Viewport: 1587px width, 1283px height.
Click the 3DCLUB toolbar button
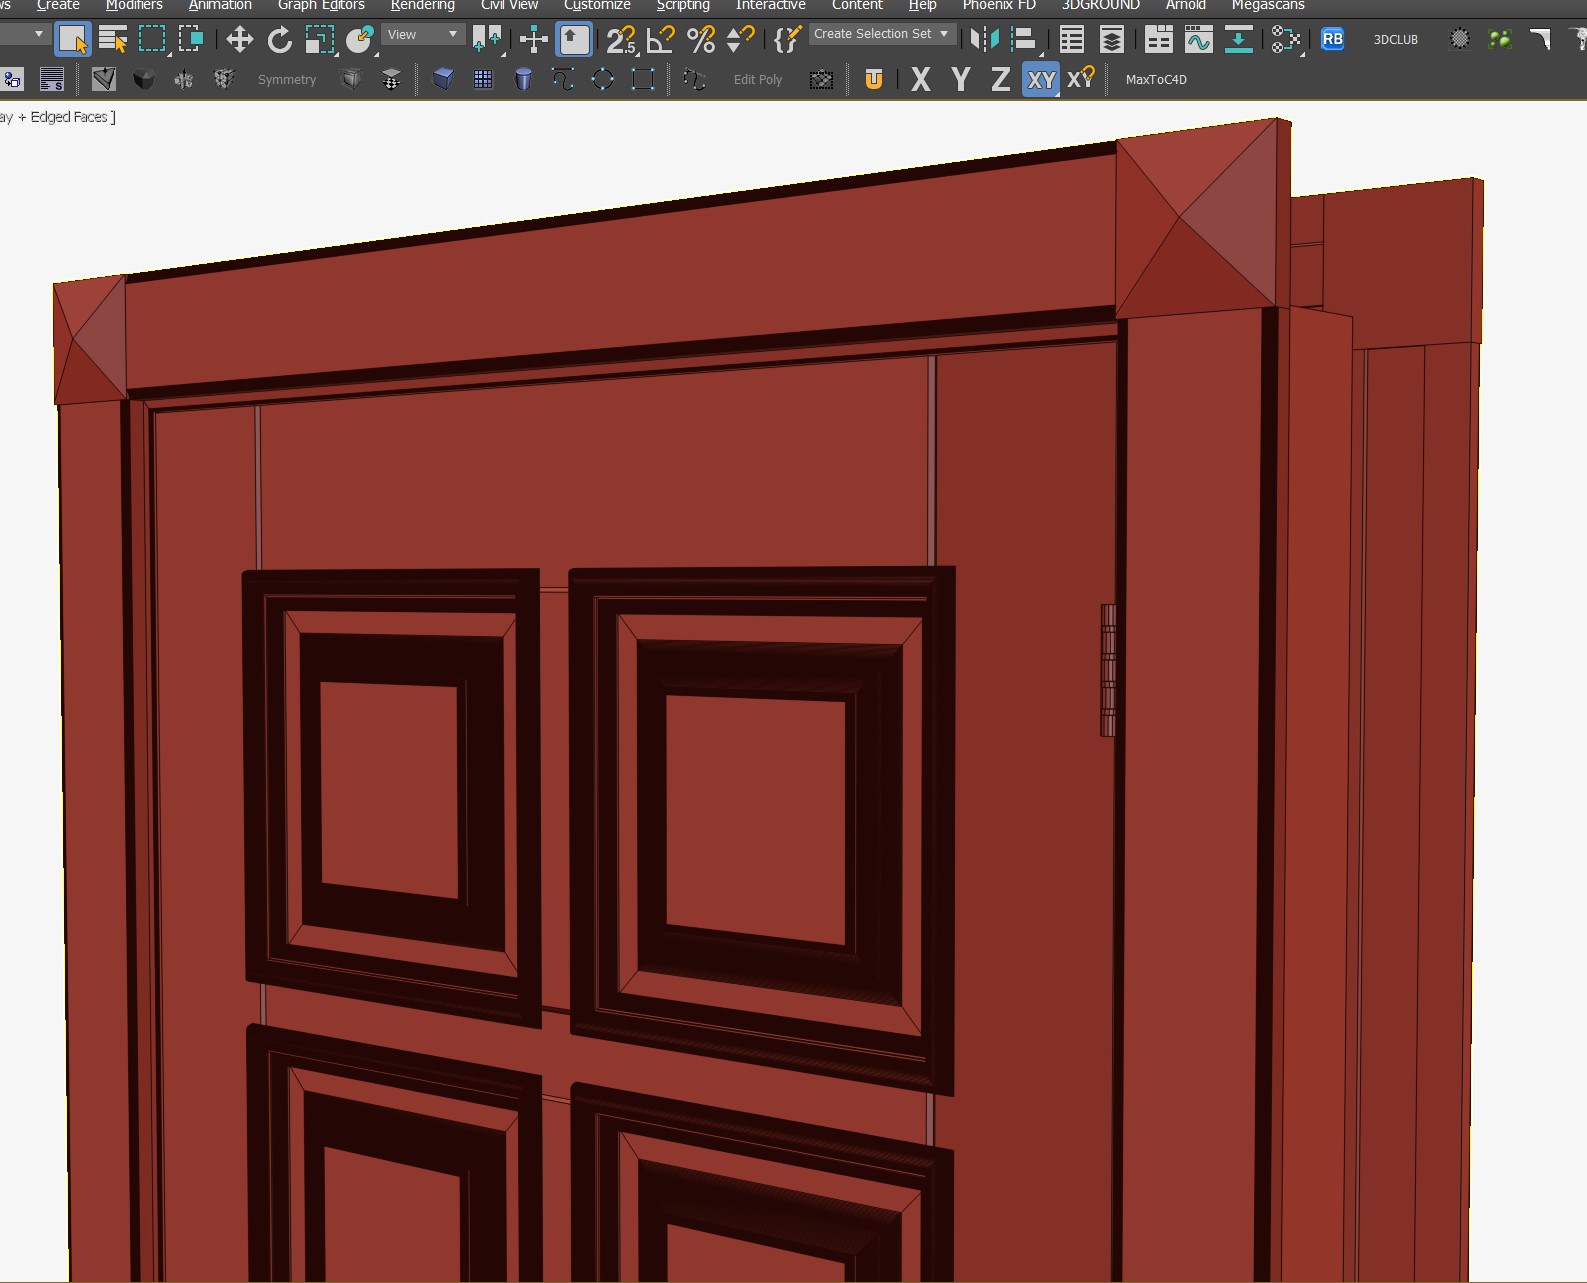click(1395, 40)
